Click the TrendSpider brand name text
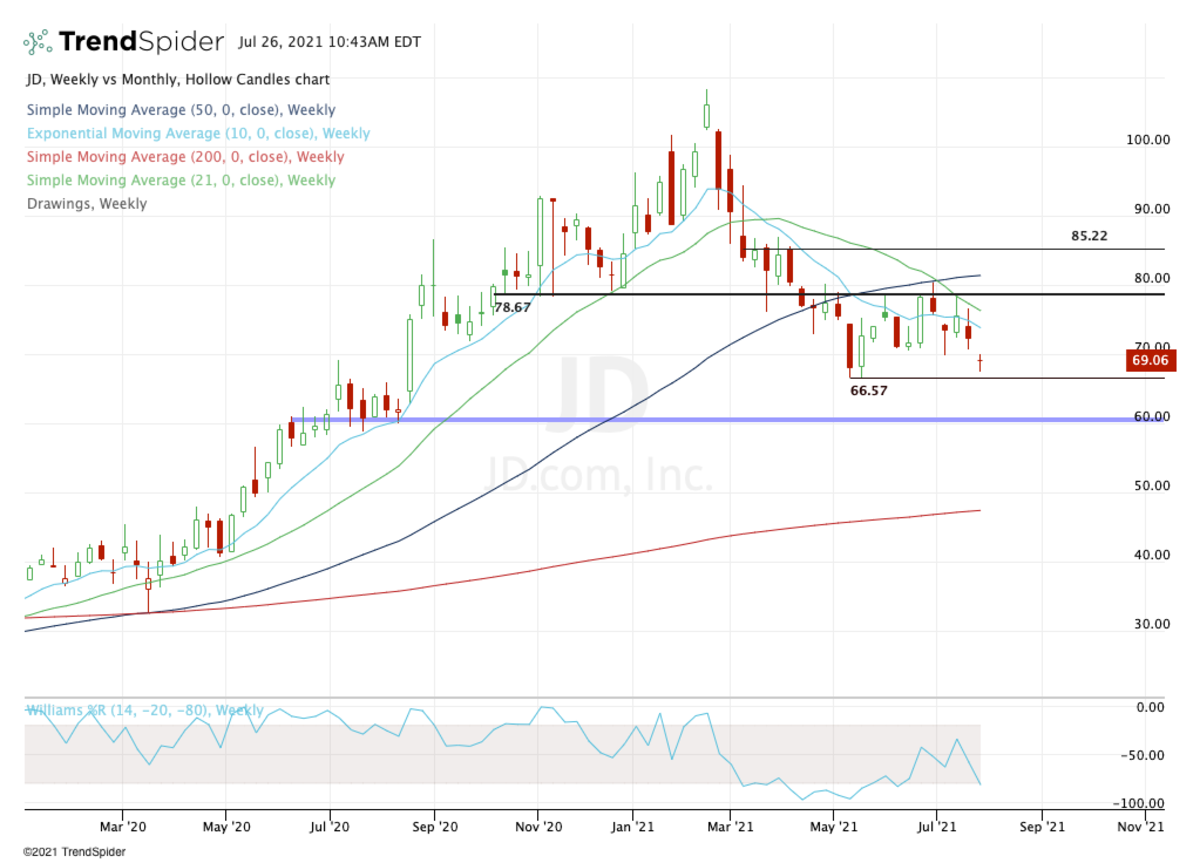 pyautogui.click(x=141, y=42)
